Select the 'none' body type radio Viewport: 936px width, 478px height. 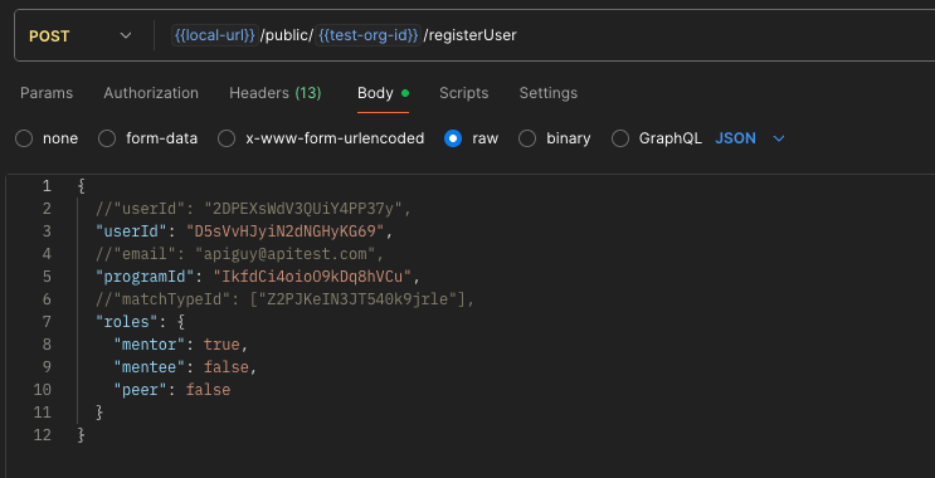pyautogui.click(x=24, y=139)
